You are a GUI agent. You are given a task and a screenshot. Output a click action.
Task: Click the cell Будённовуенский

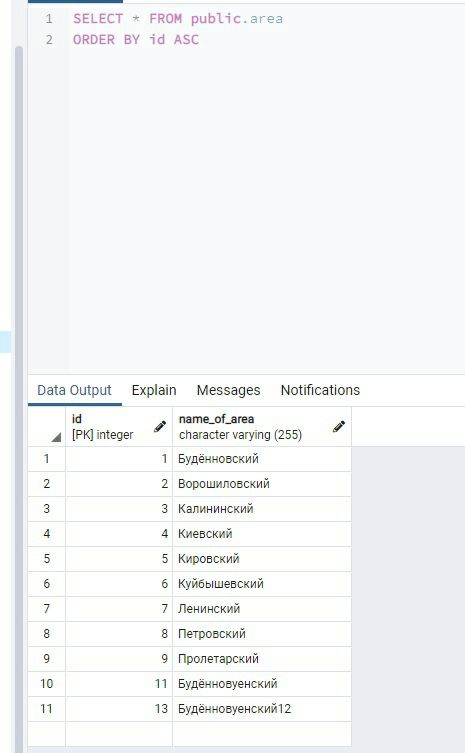pos(262,684)
